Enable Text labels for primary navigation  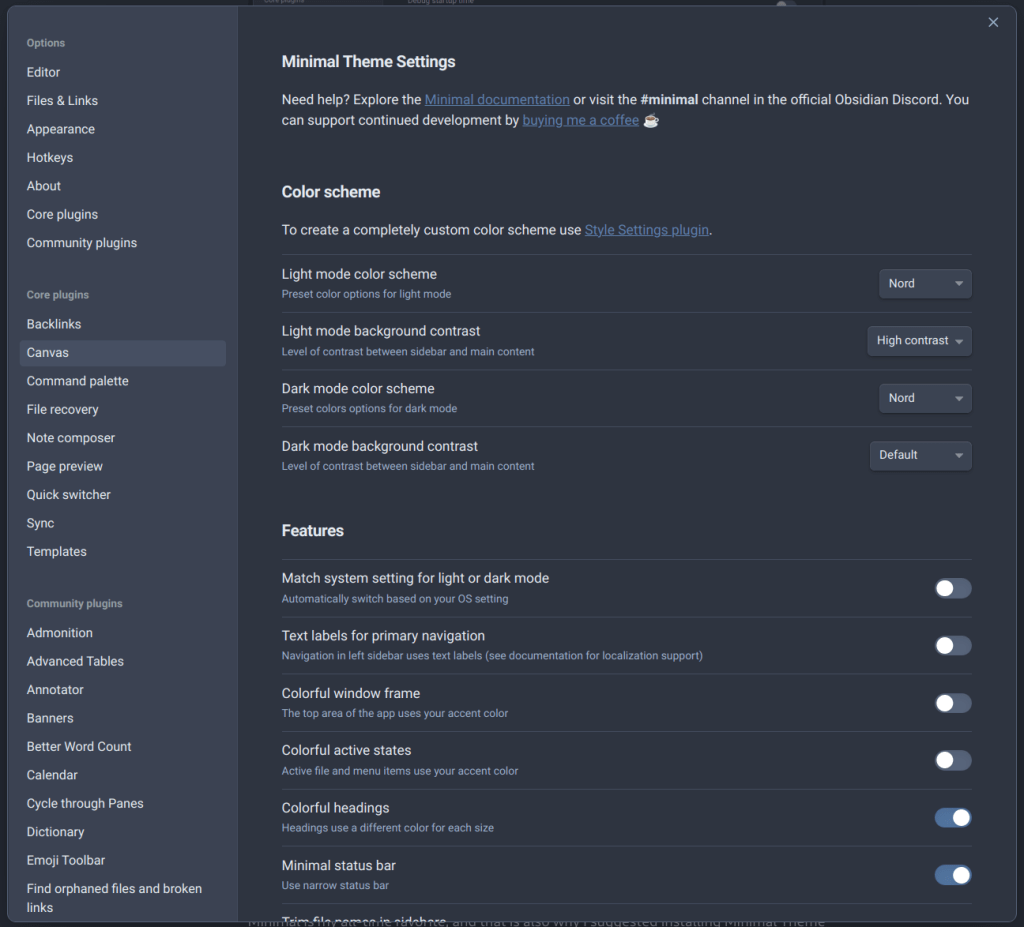952,646
